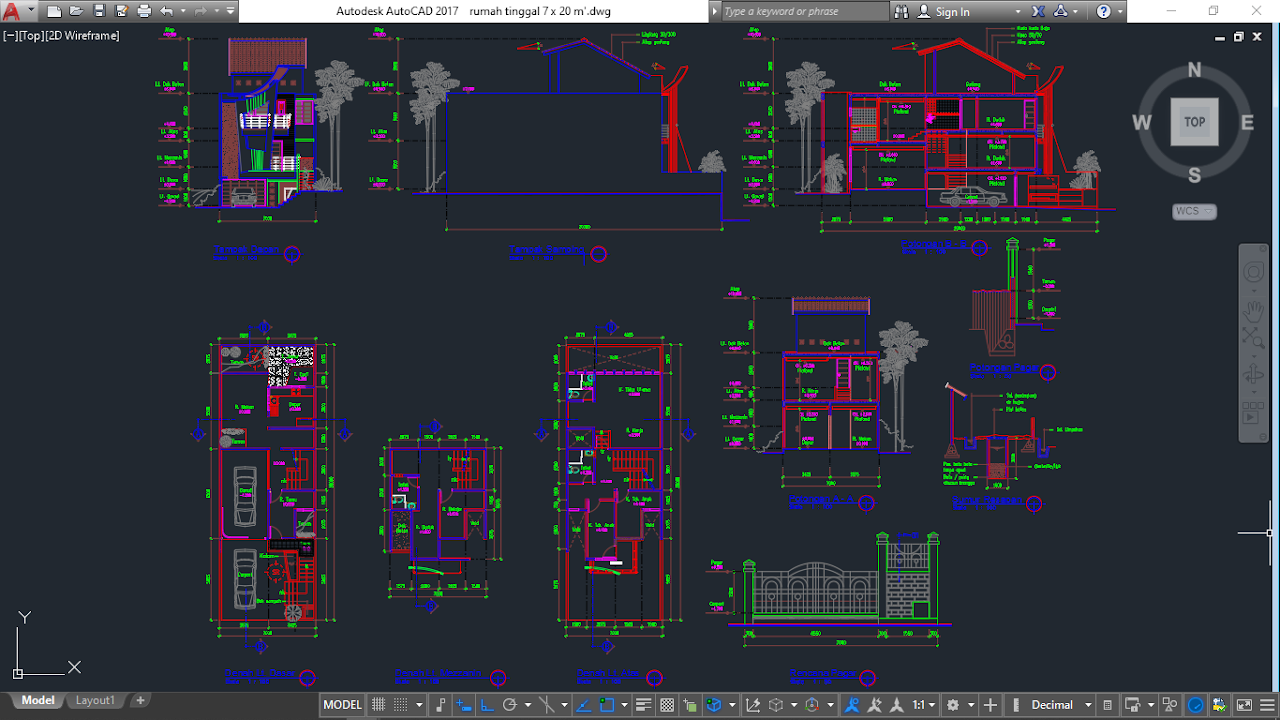Viewport: 1280px width, 720px height.
Task: Toggle Polar Tracking in status bar
Action: point(509,705)
